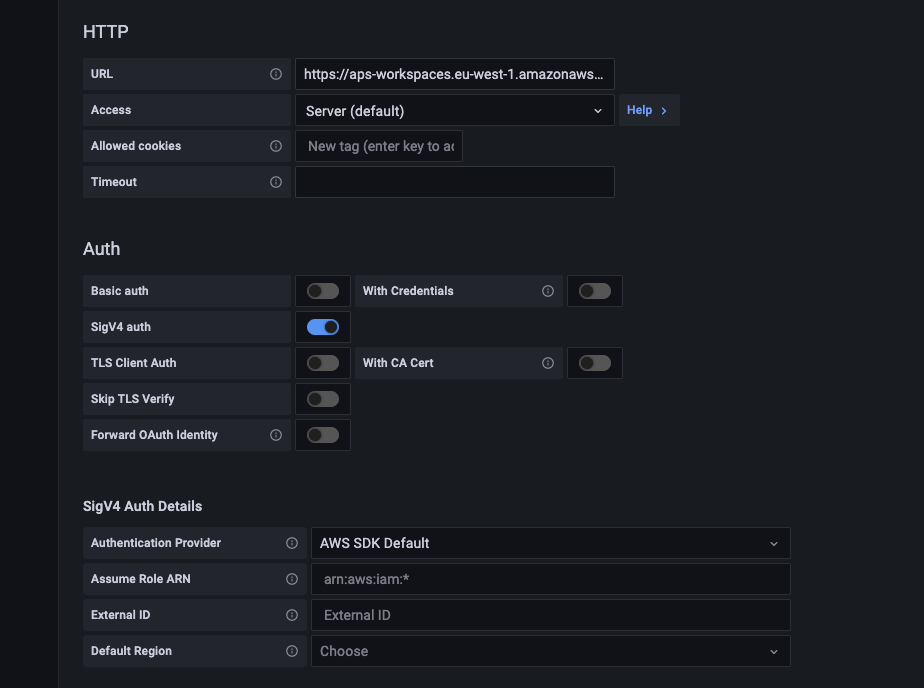Viewport: 924px width, 688px height.
Task: Open the Help link
Action: coord(646,110)
